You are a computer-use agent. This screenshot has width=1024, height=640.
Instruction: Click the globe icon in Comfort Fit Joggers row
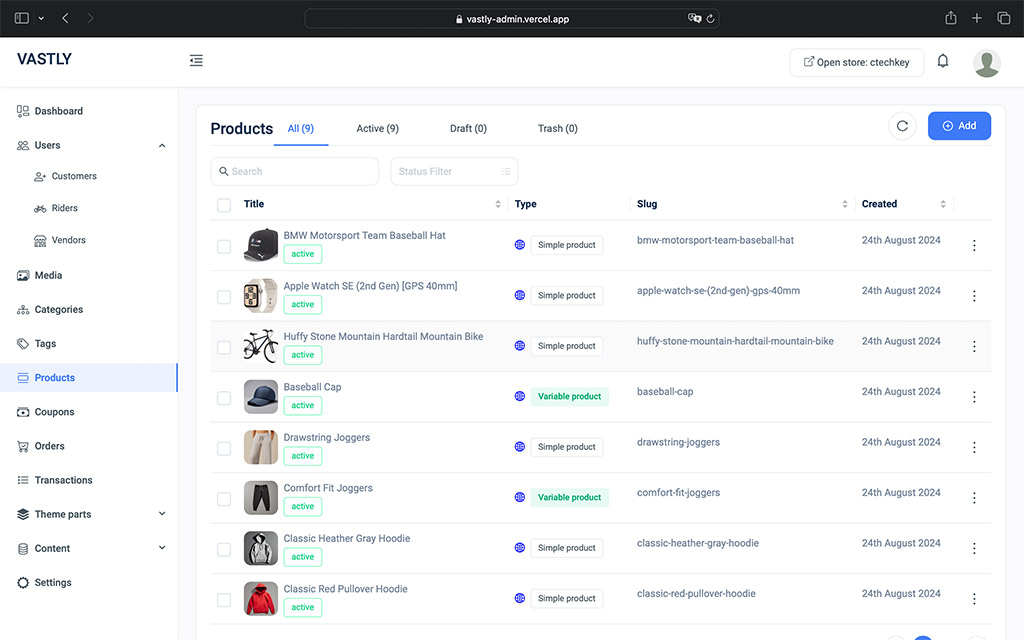point(520,497)
